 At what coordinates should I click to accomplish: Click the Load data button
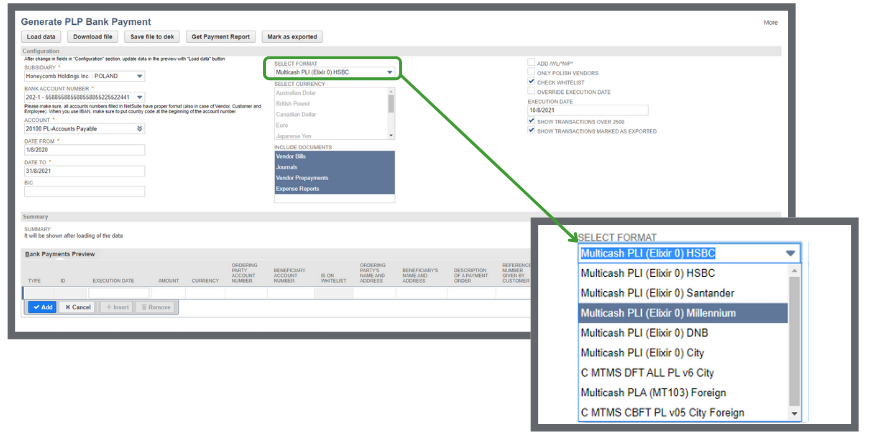coord(42,37)
